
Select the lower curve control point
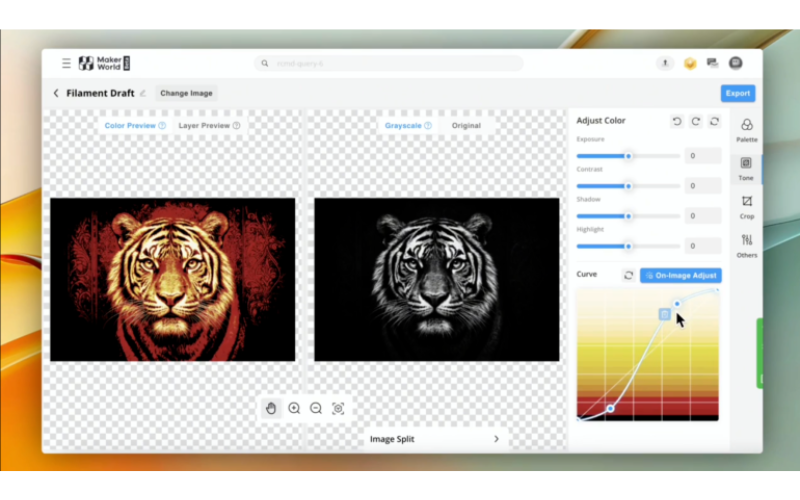tap(610, 409)
